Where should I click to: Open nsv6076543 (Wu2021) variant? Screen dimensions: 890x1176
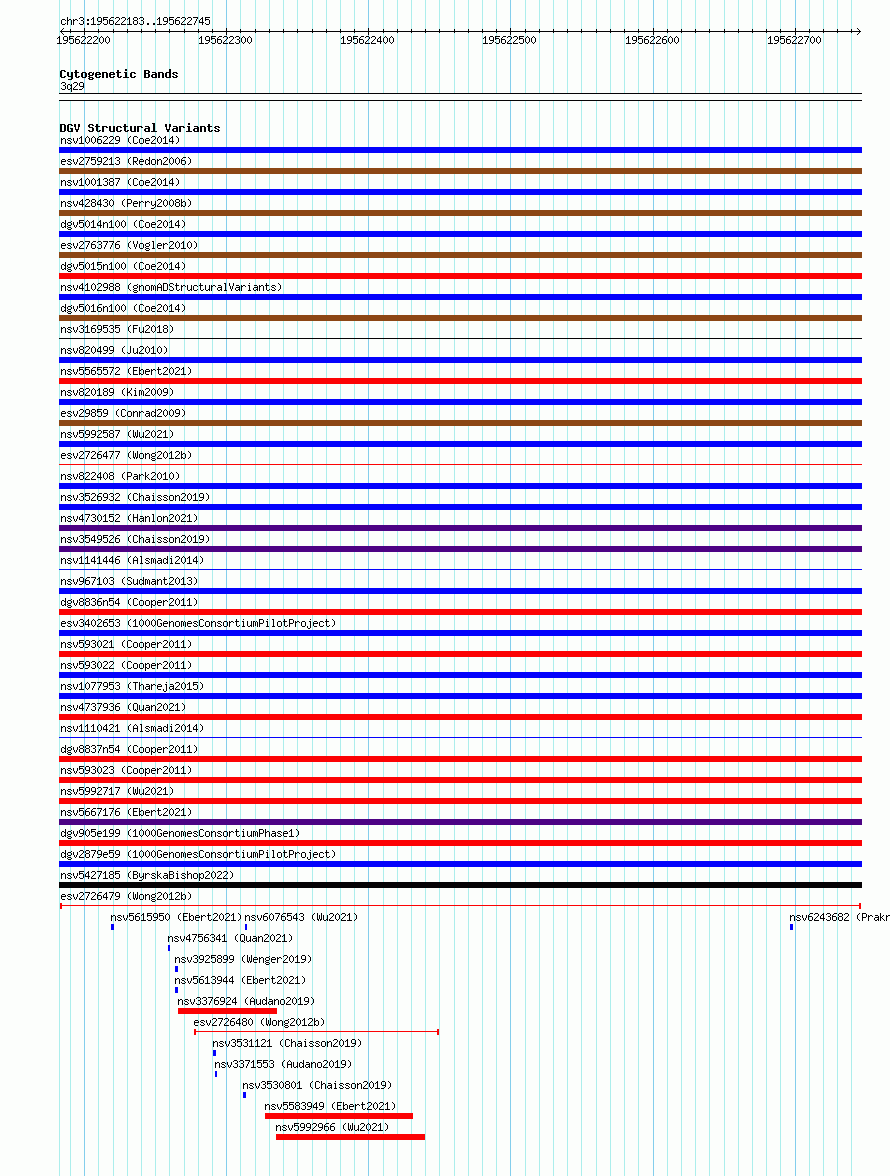[x=301, y=917]
